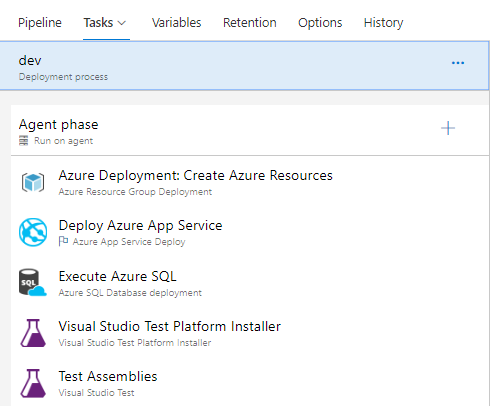The image size is (490, 406).
Task: Switch to the Variables tab
Action: pyautogui.click(x=176, y=23)
